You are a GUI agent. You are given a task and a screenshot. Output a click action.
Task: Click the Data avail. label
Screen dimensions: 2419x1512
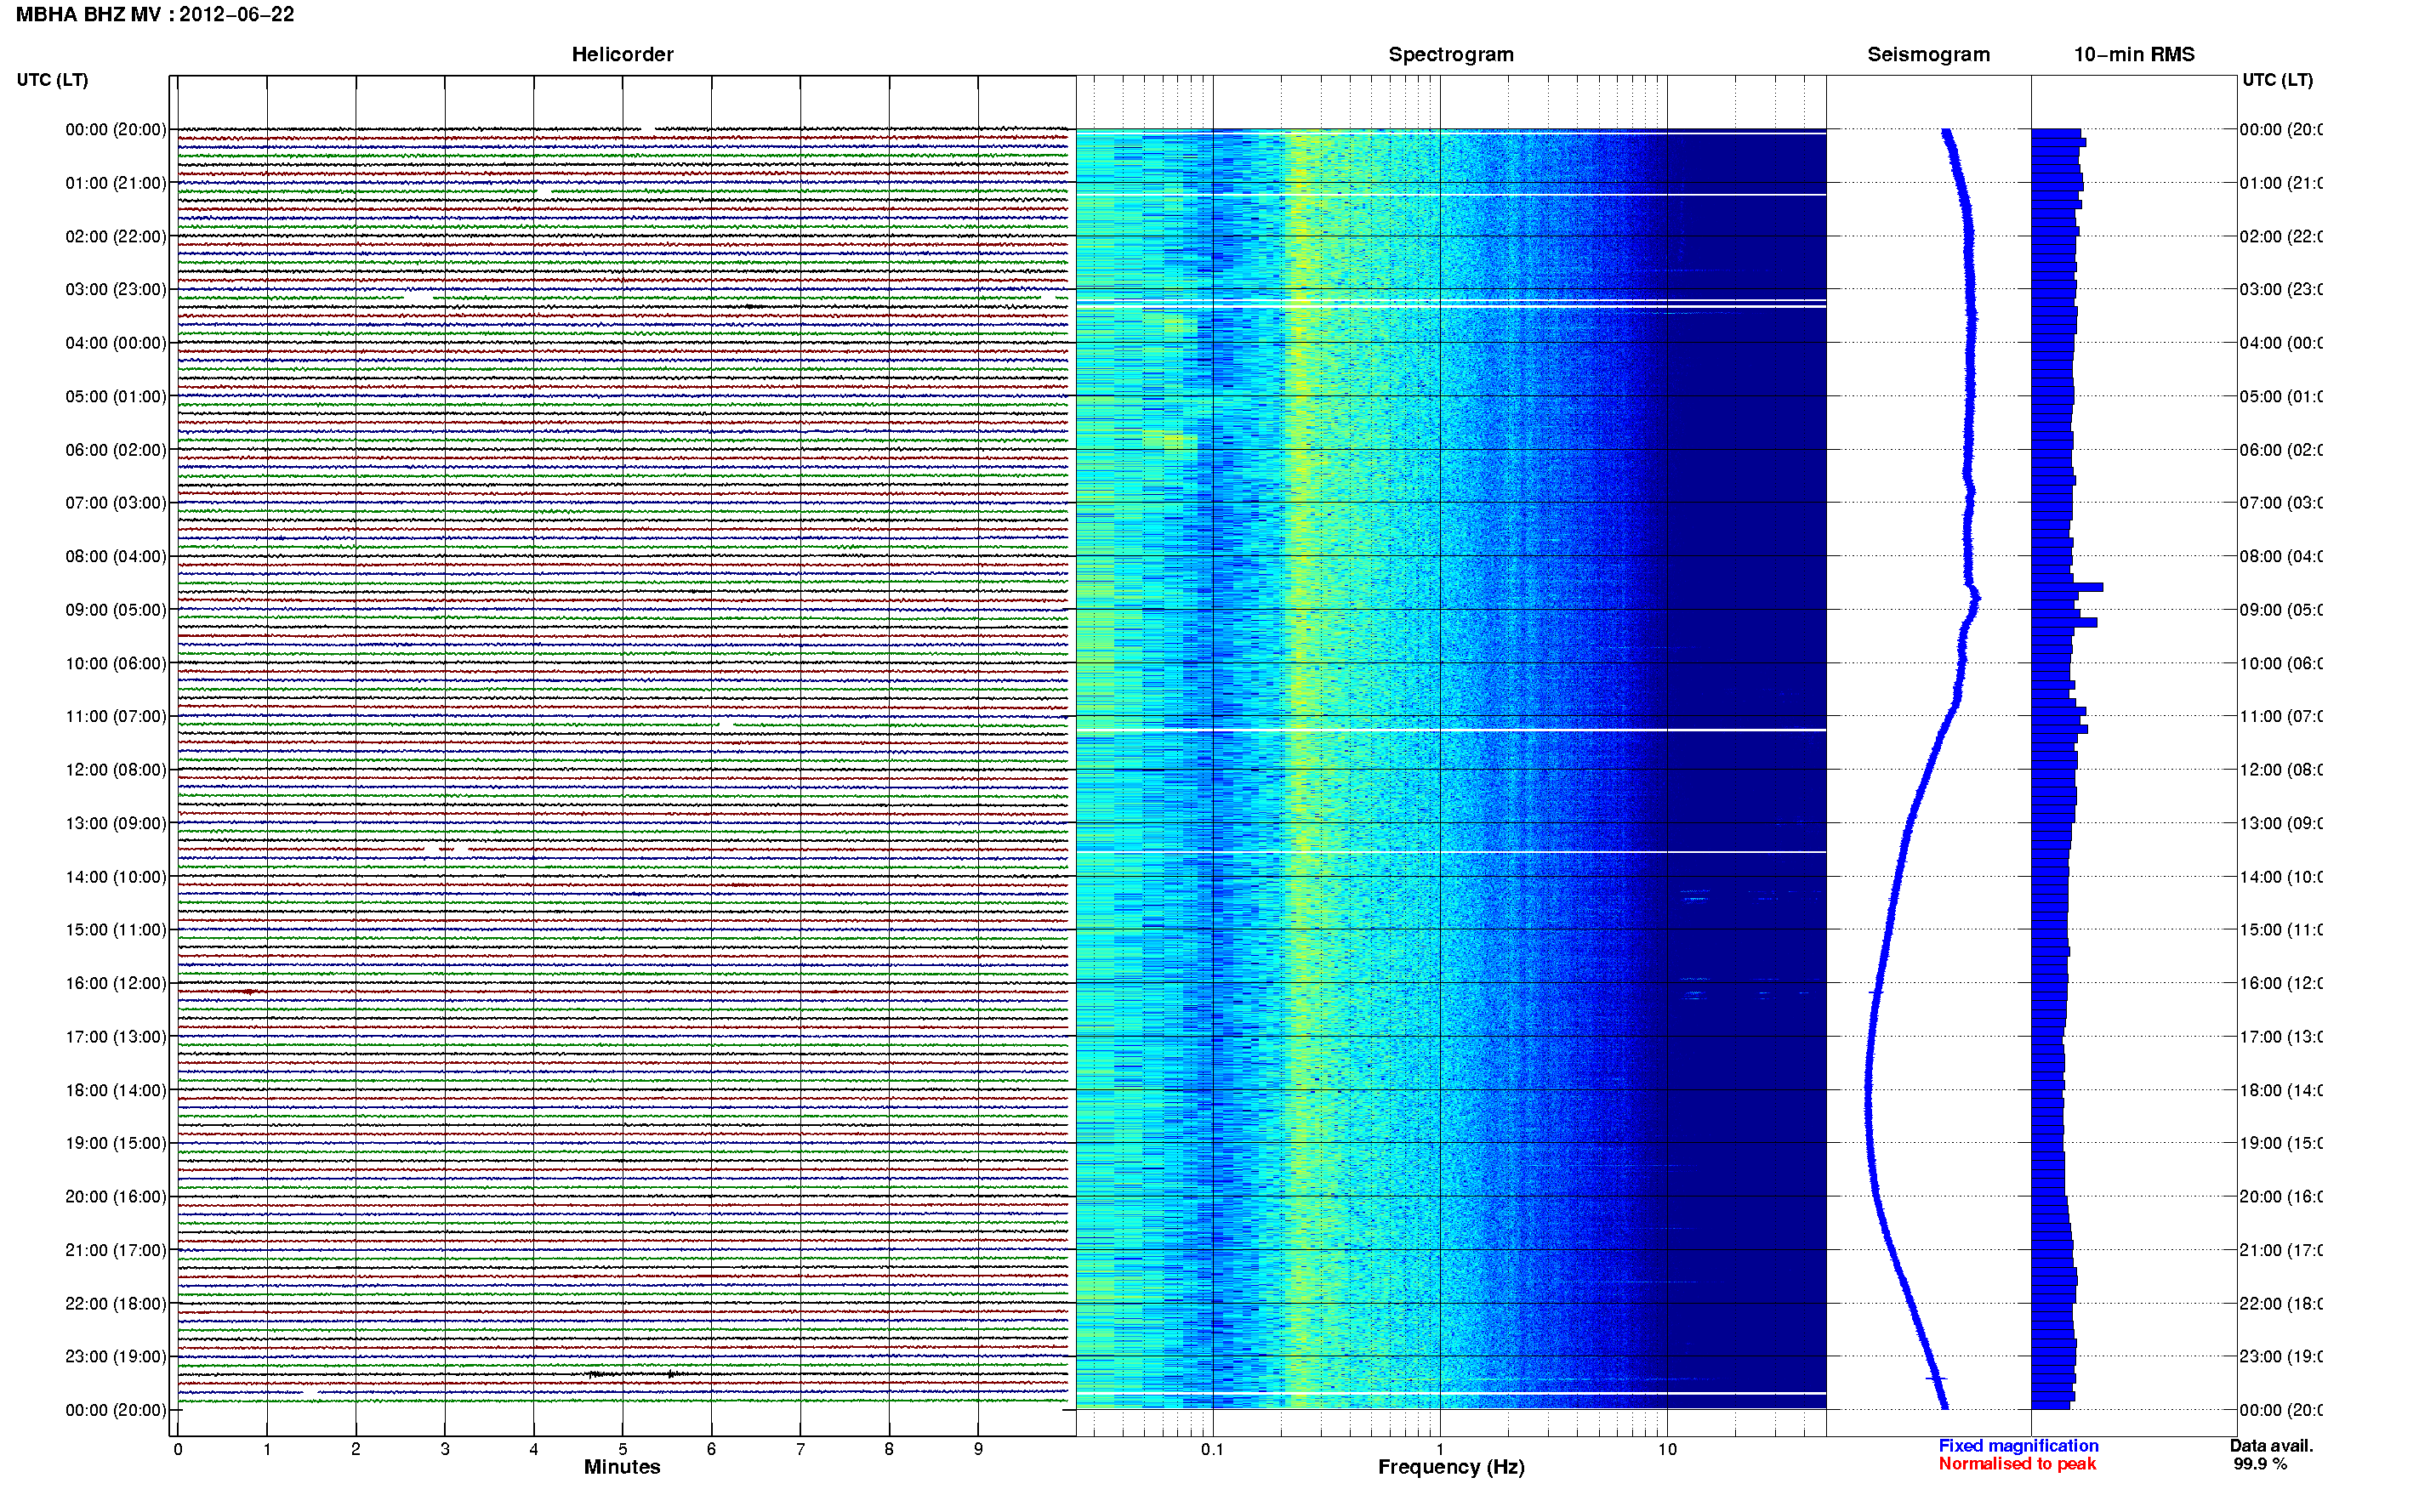(2271, 1446)
